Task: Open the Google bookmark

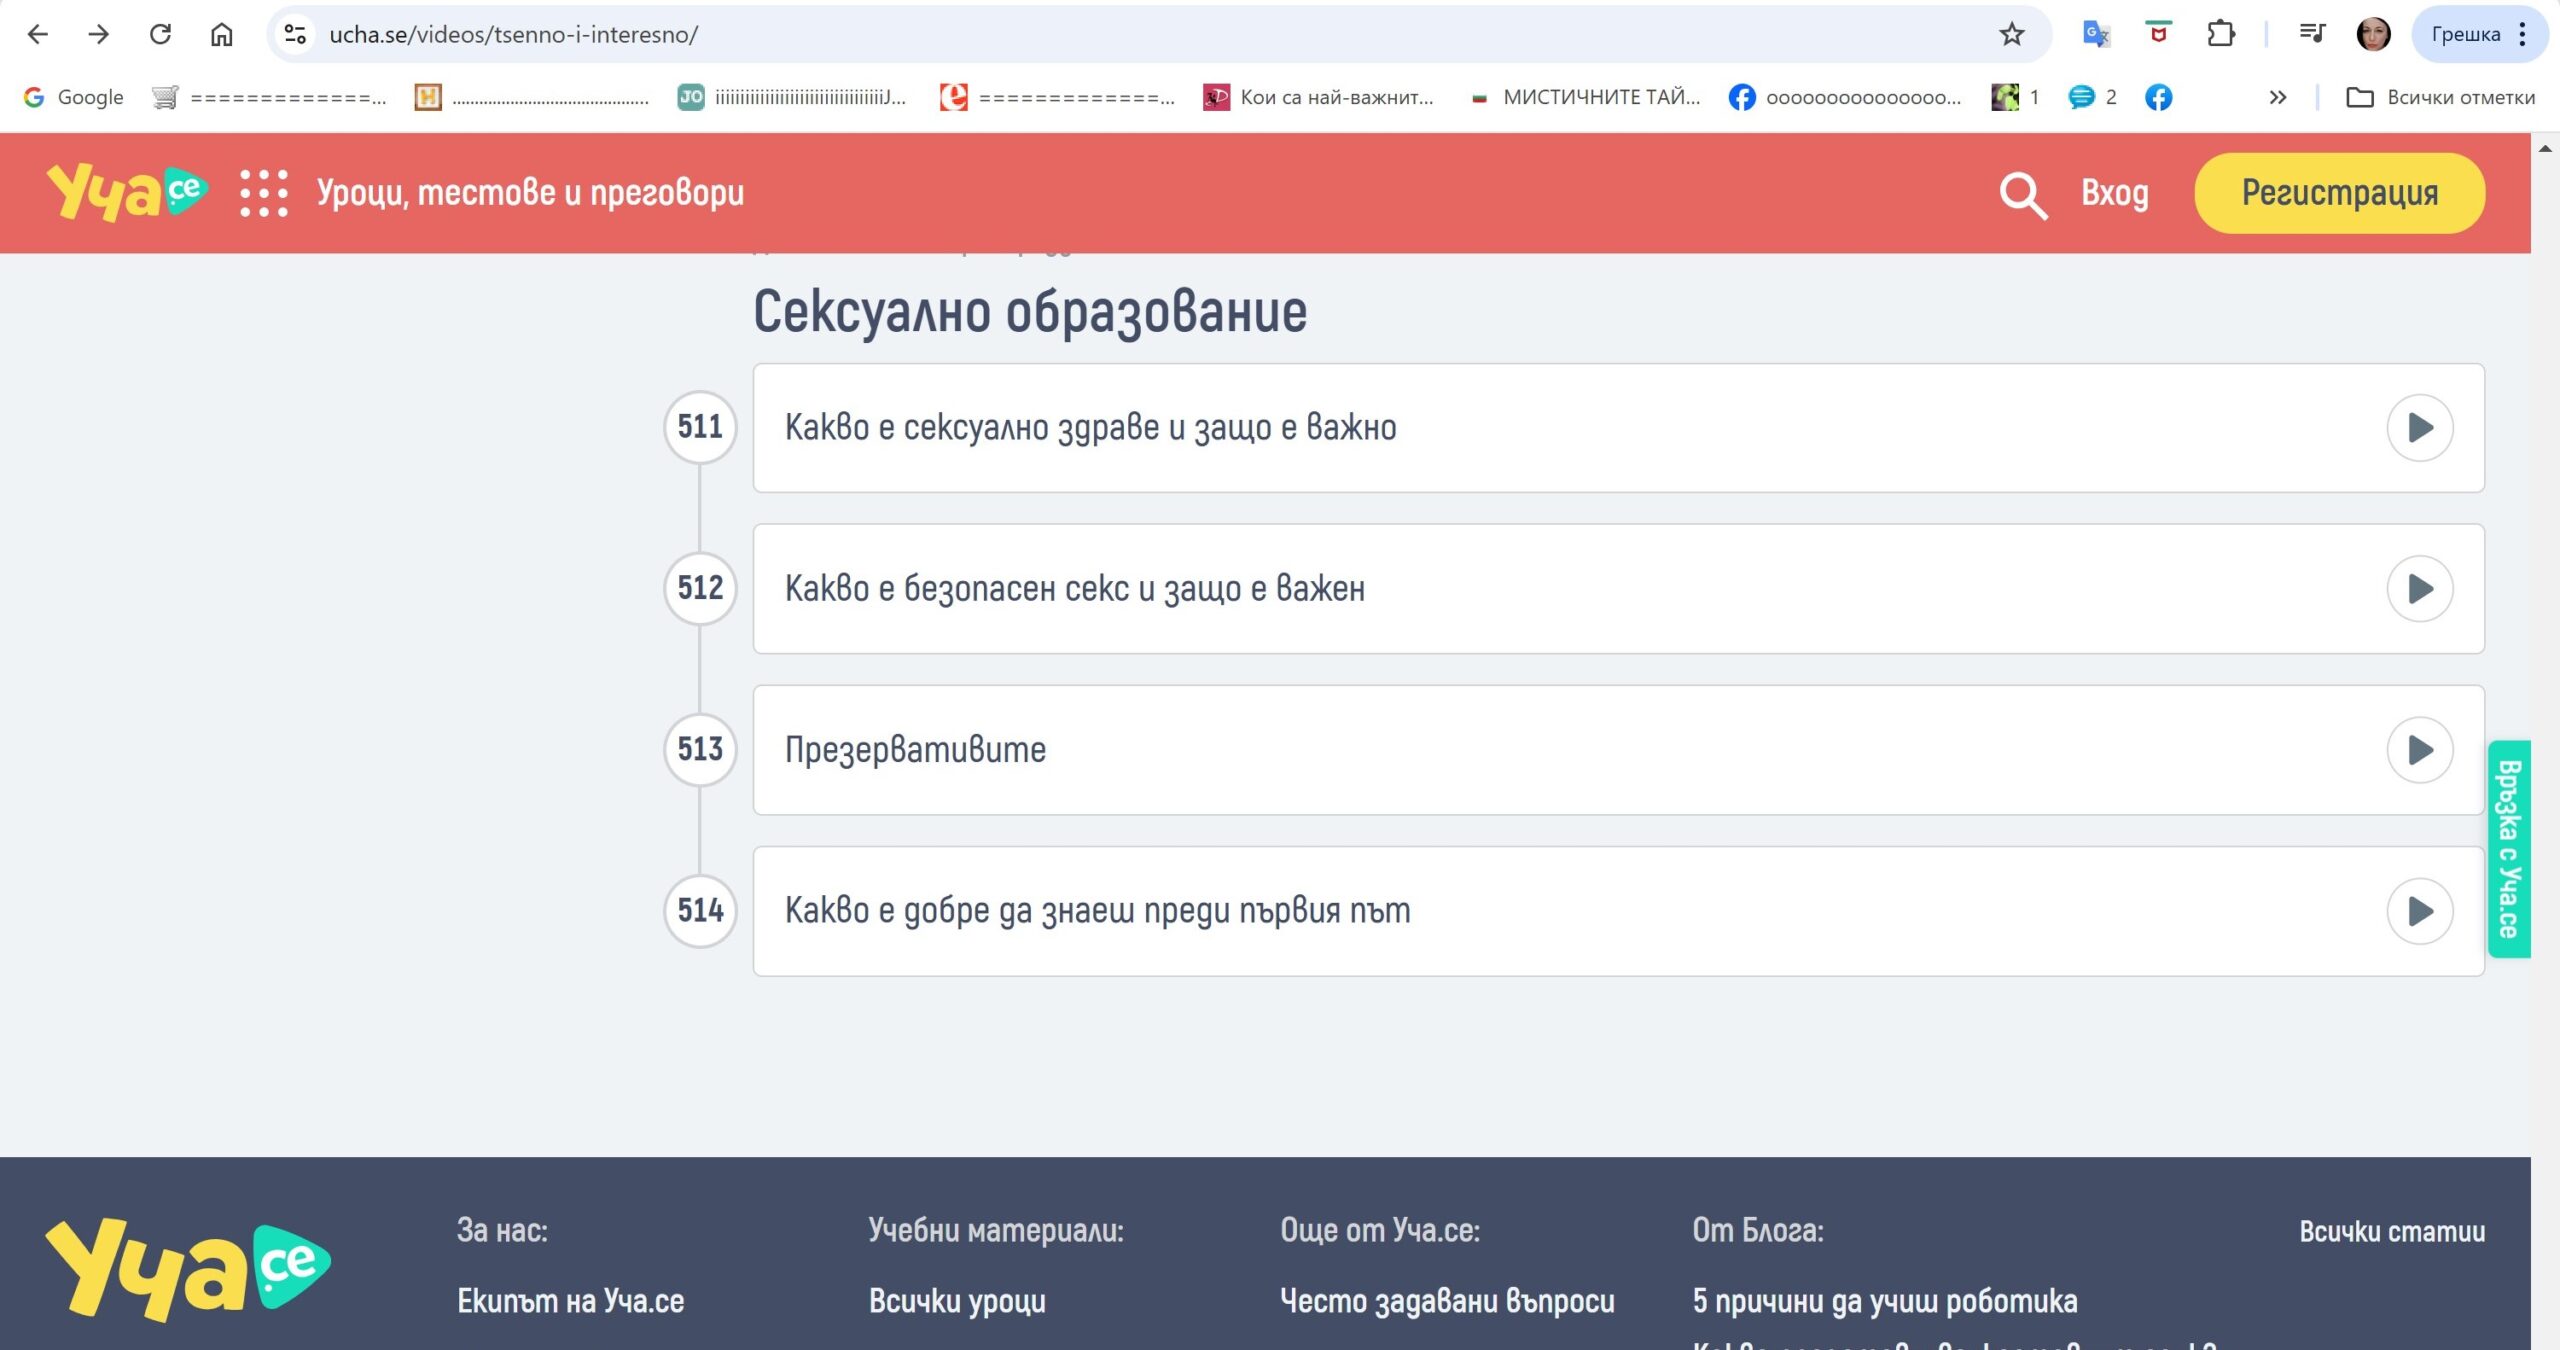Action: [74, 97]
